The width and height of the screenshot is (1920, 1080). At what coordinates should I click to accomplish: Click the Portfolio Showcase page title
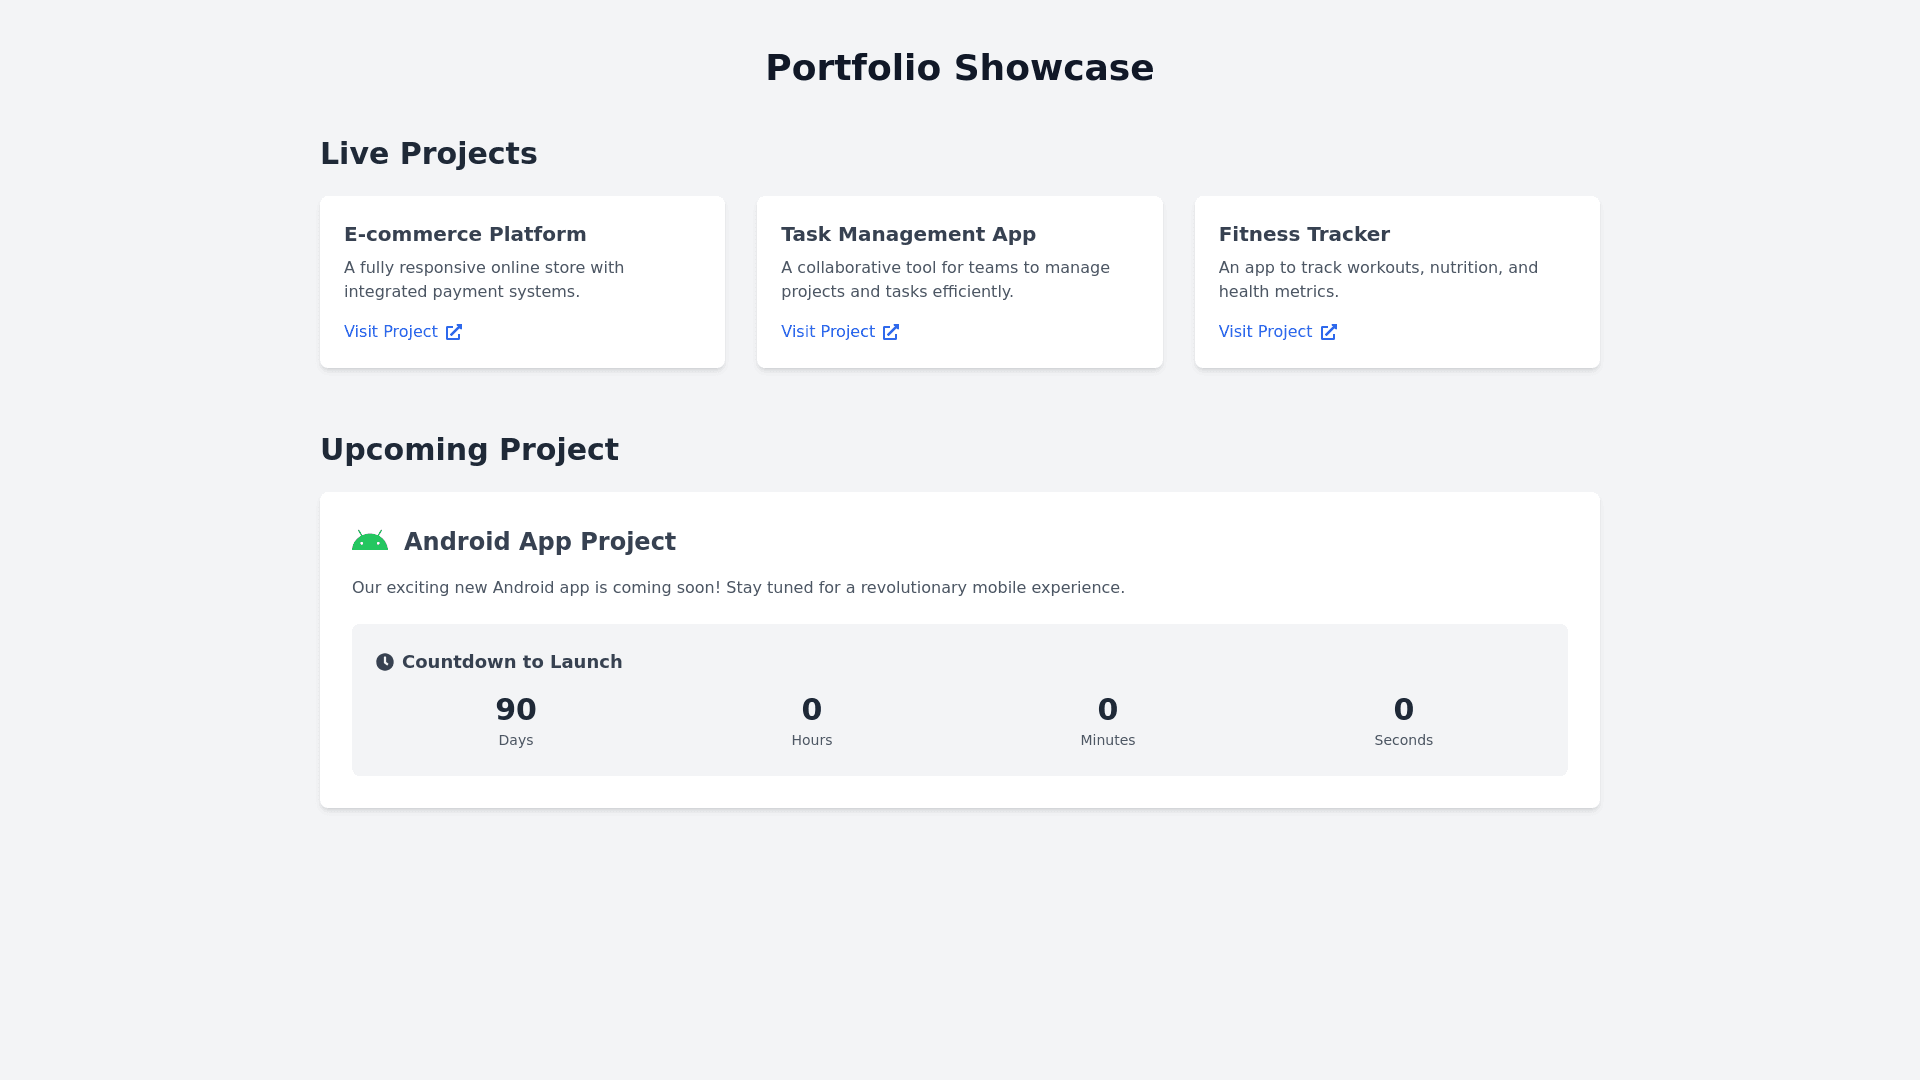960,68
